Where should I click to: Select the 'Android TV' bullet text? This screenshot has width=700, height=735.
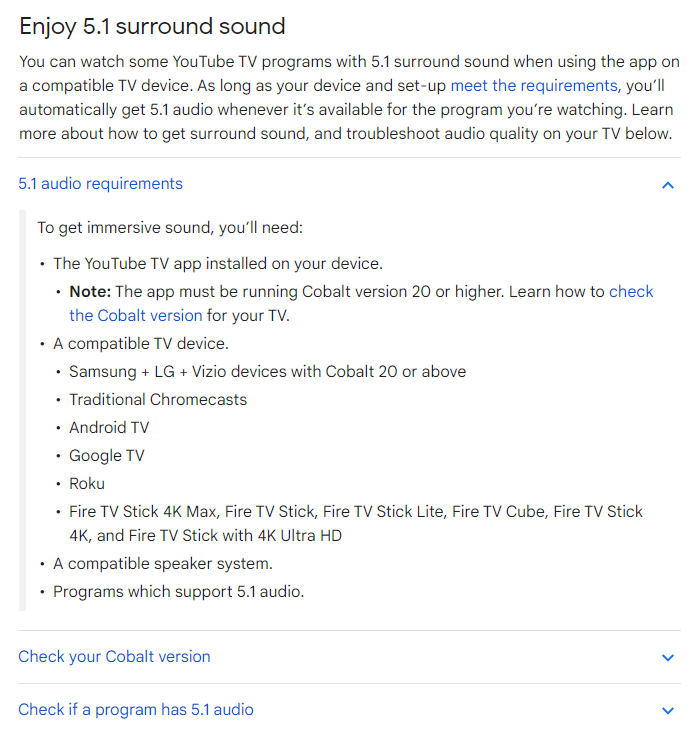tap(109, 428)
